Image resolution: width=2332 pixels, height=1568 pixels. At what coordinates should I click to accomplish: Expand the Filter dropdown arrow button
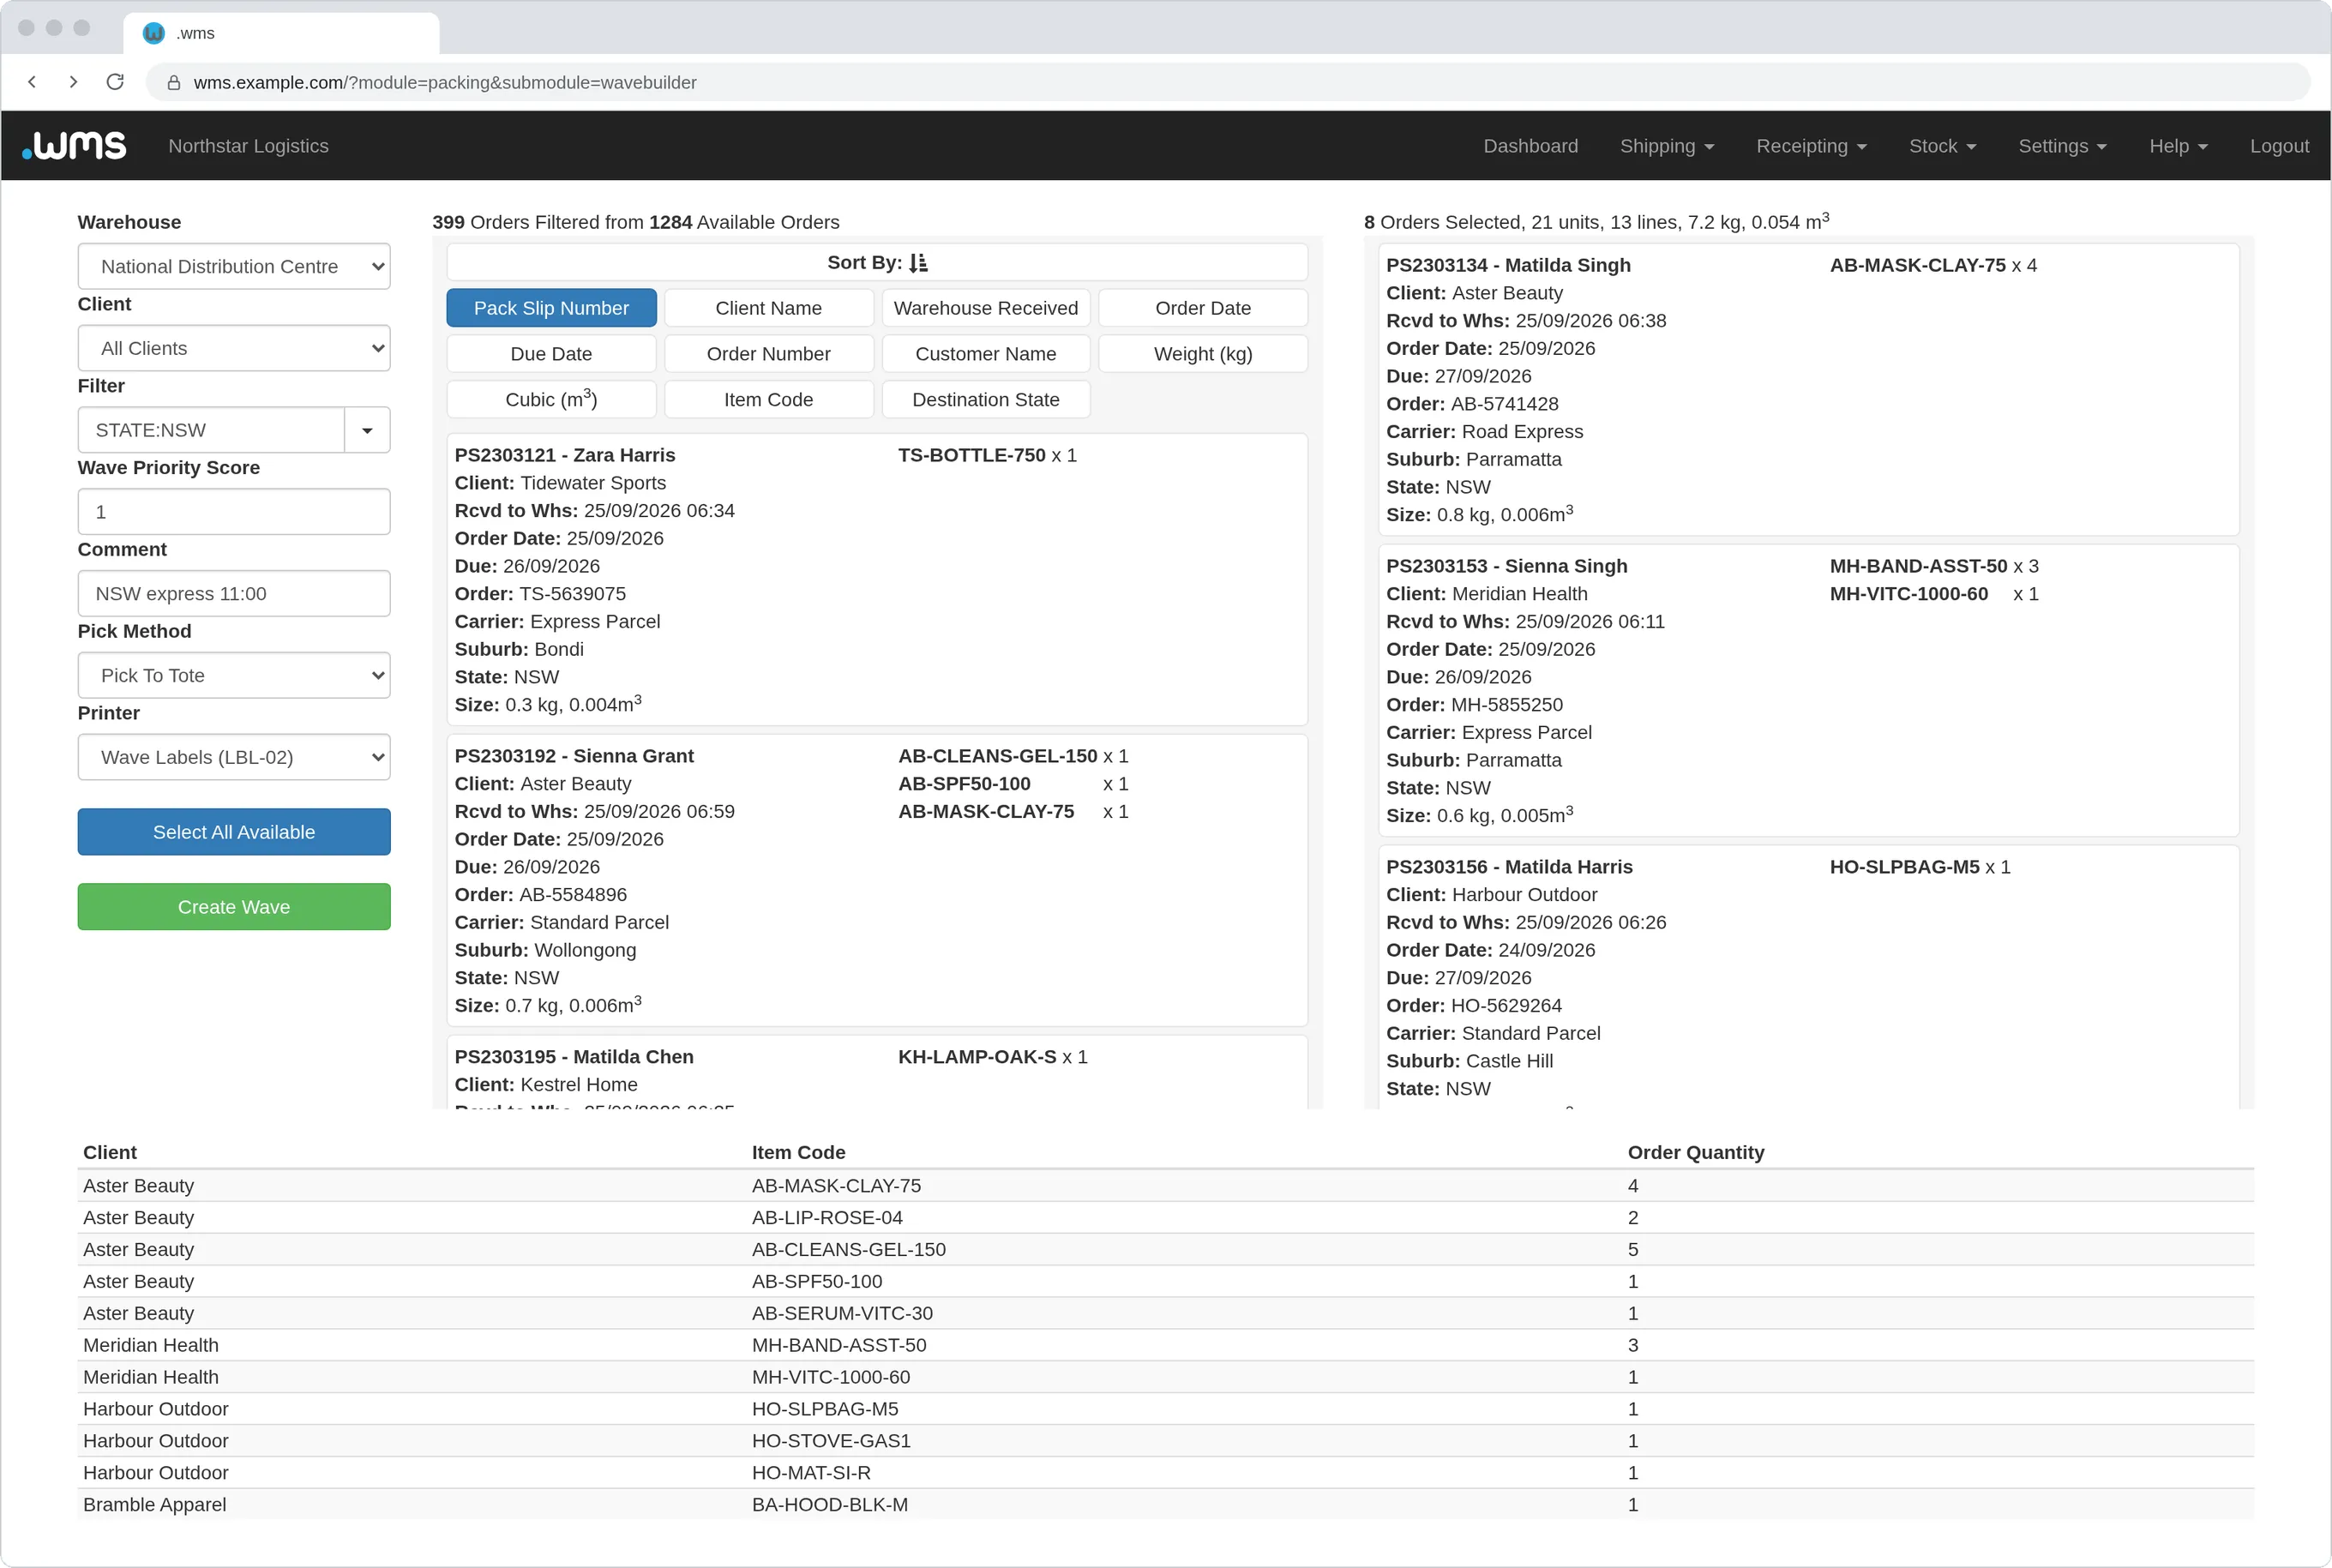(x=367, y=431)
